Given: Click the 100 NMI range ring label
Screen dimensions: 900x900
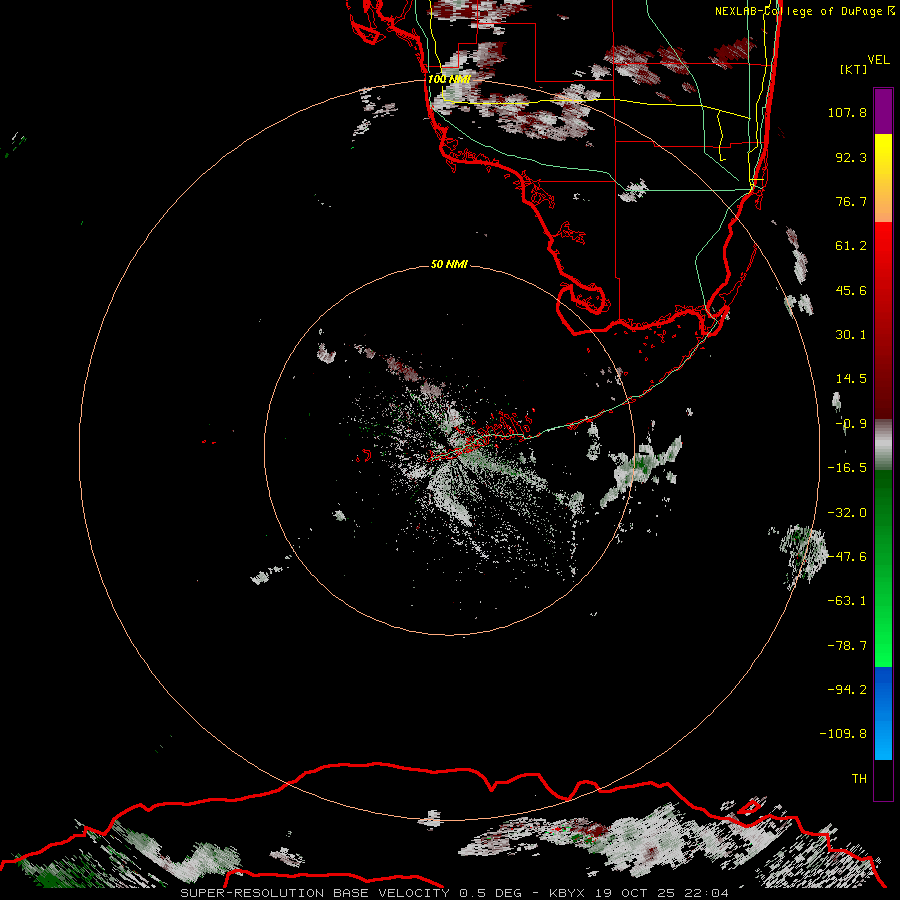Looking at the screenshot, I should [449, 79].
